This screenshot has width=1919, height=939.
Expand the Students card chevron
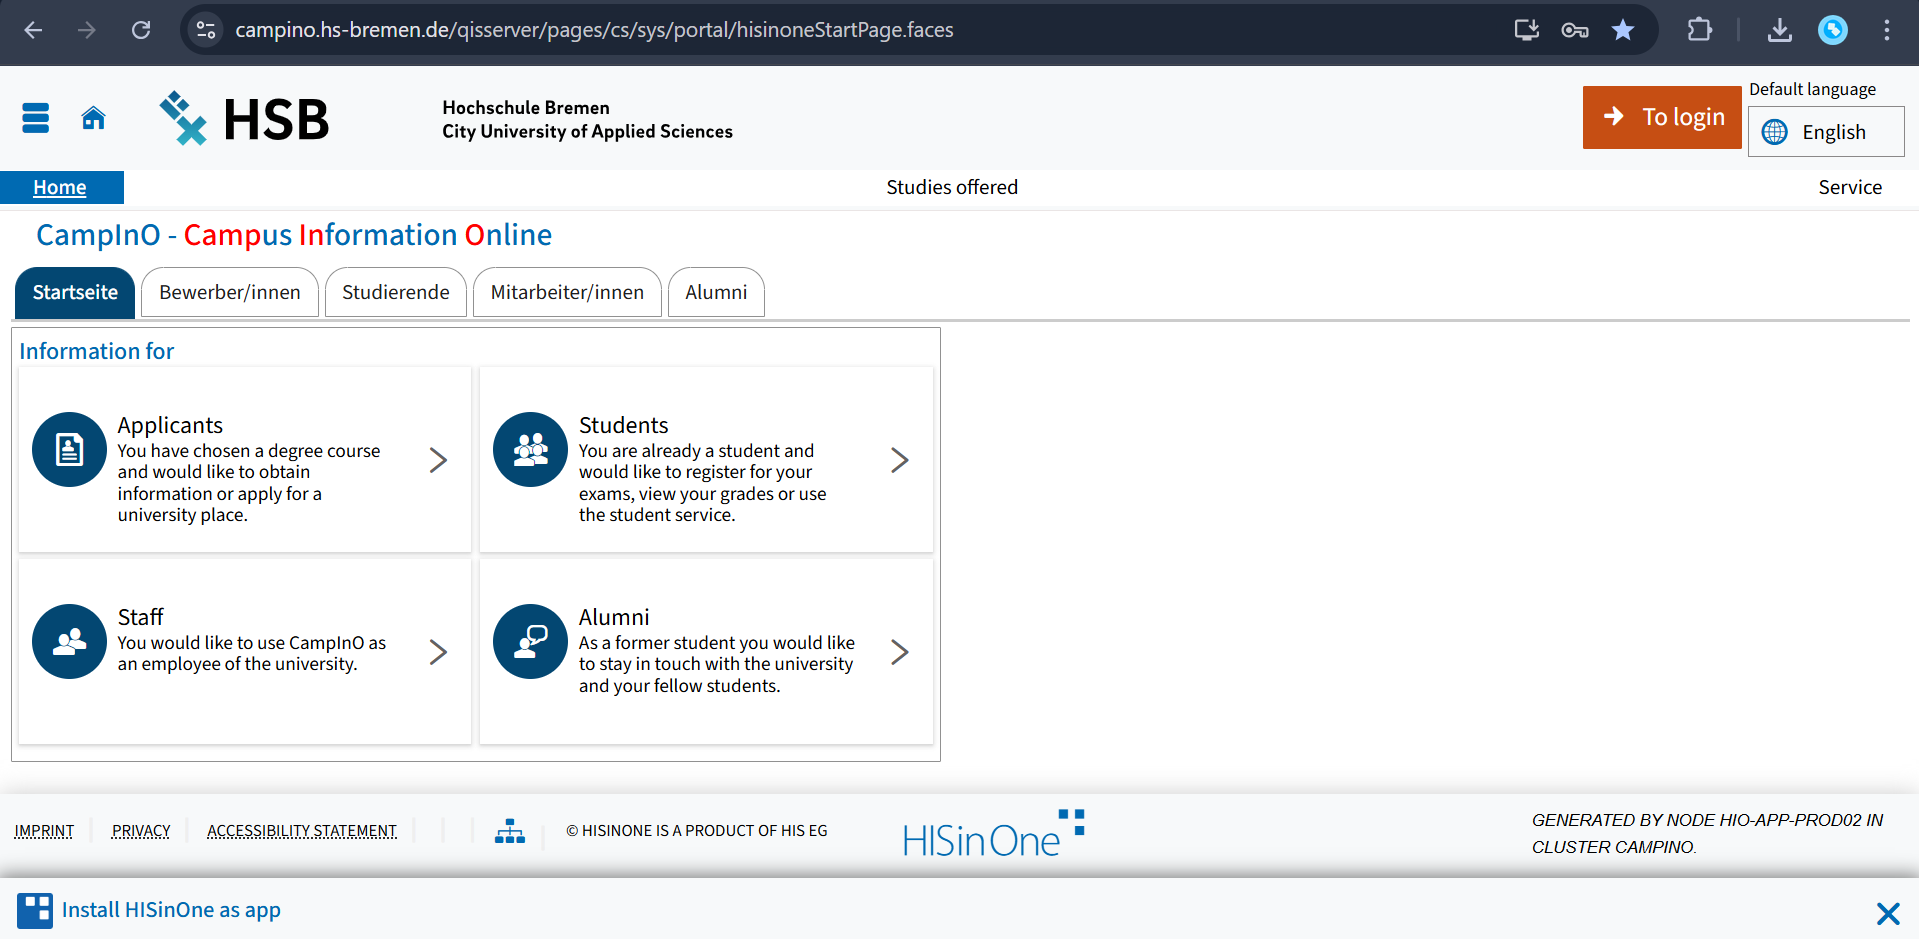899,460
